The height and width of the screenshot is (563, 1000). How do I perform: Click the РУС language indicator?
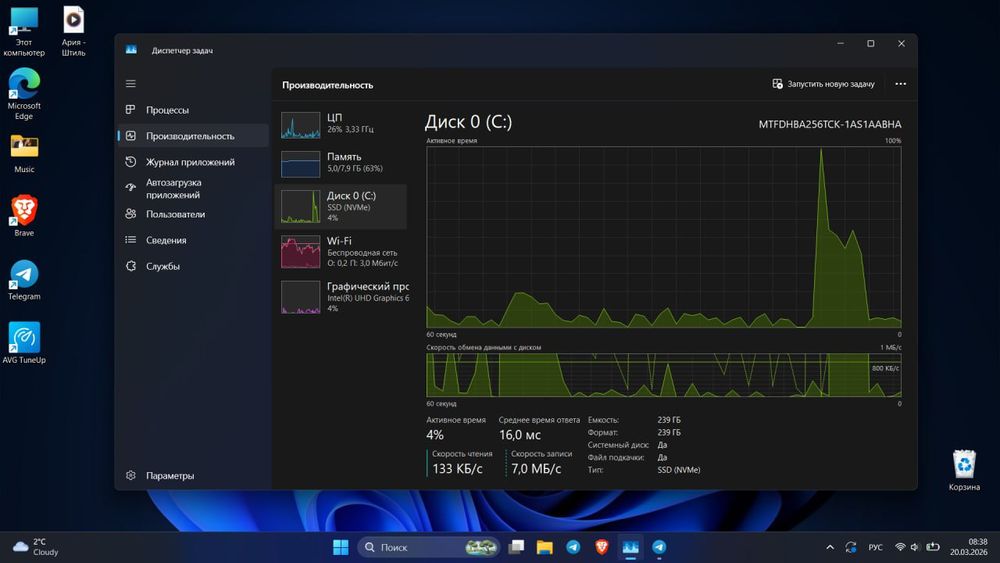876,547
